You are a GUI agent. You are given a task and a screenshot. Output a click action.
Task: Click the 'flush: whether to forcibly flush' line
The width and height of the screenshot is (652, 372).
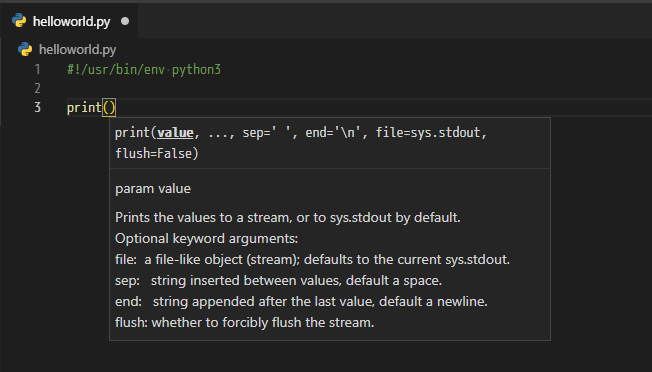[244, 323]
